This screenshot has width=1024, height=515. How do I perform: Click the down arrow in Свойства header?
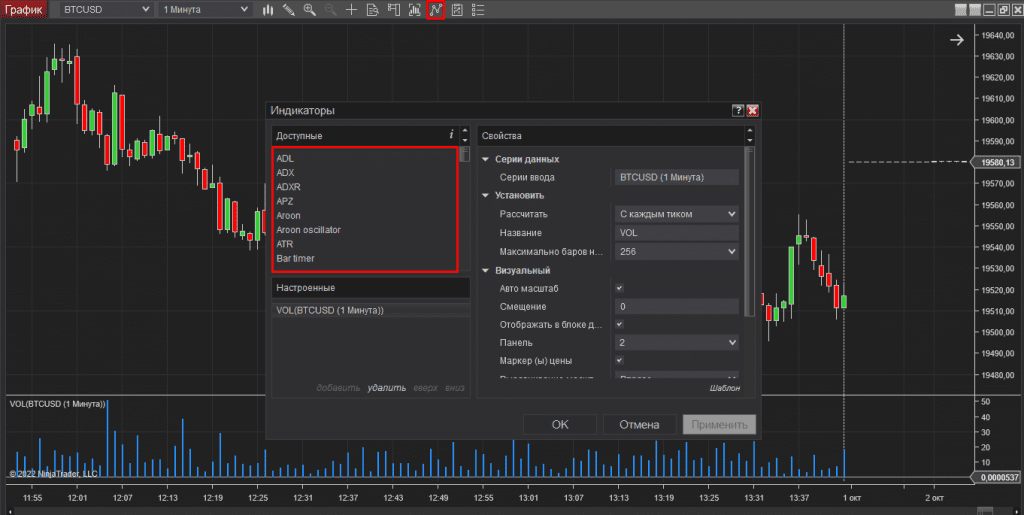pos(750,140)
